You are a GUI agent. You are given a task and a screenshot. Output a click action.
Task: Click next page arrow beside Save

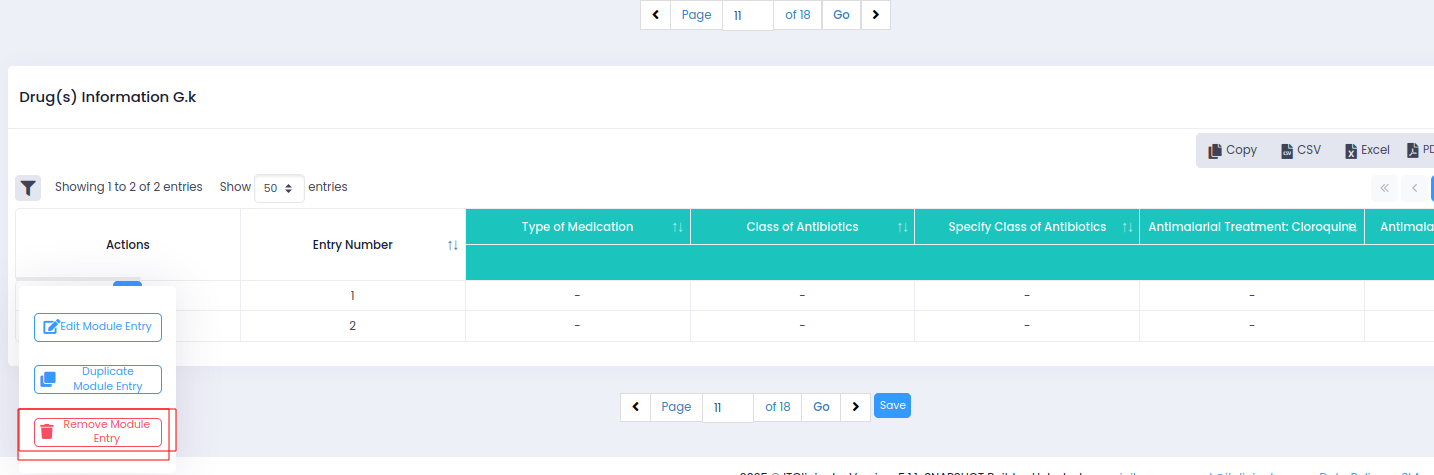(x=855, y=407)
